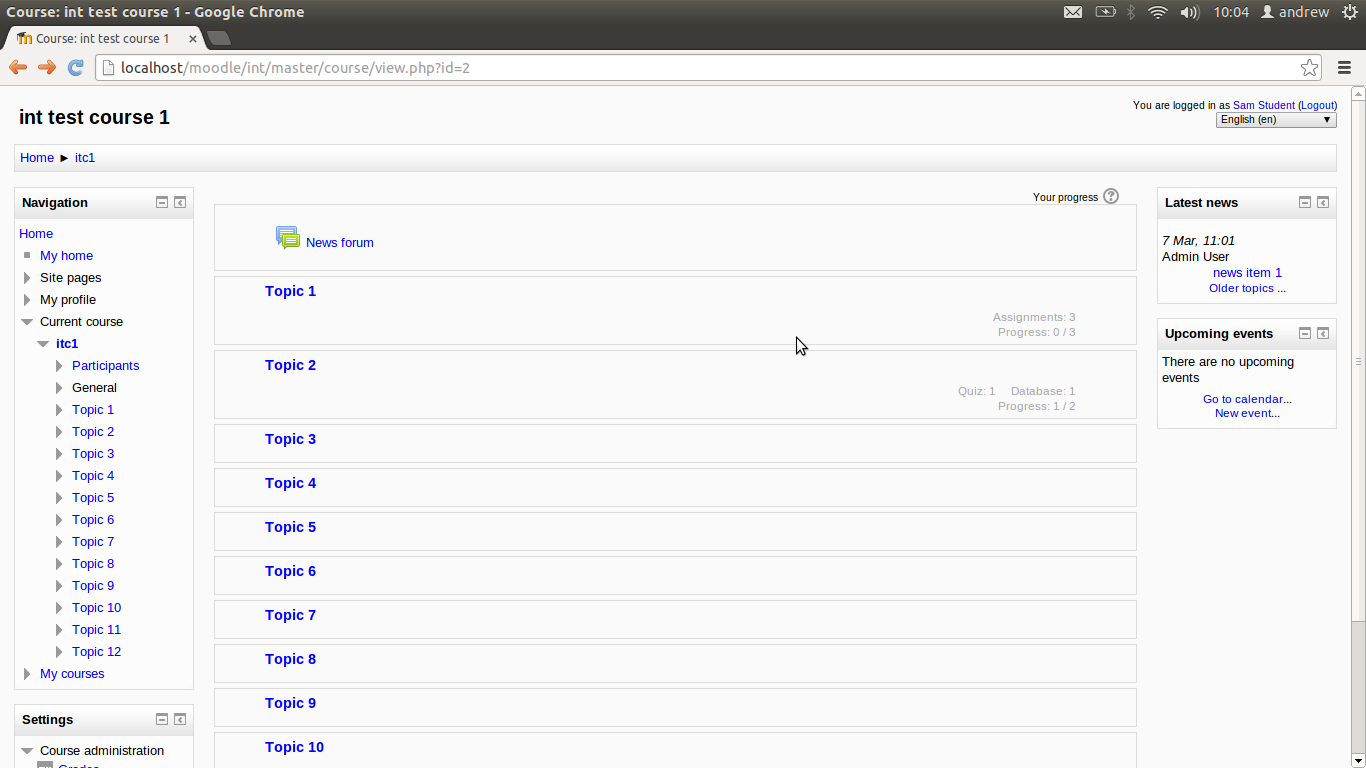Viewport: 1366px width, 768px height.
Task: Click Home link in Navigation block
Action: click(x=36, y=234)
